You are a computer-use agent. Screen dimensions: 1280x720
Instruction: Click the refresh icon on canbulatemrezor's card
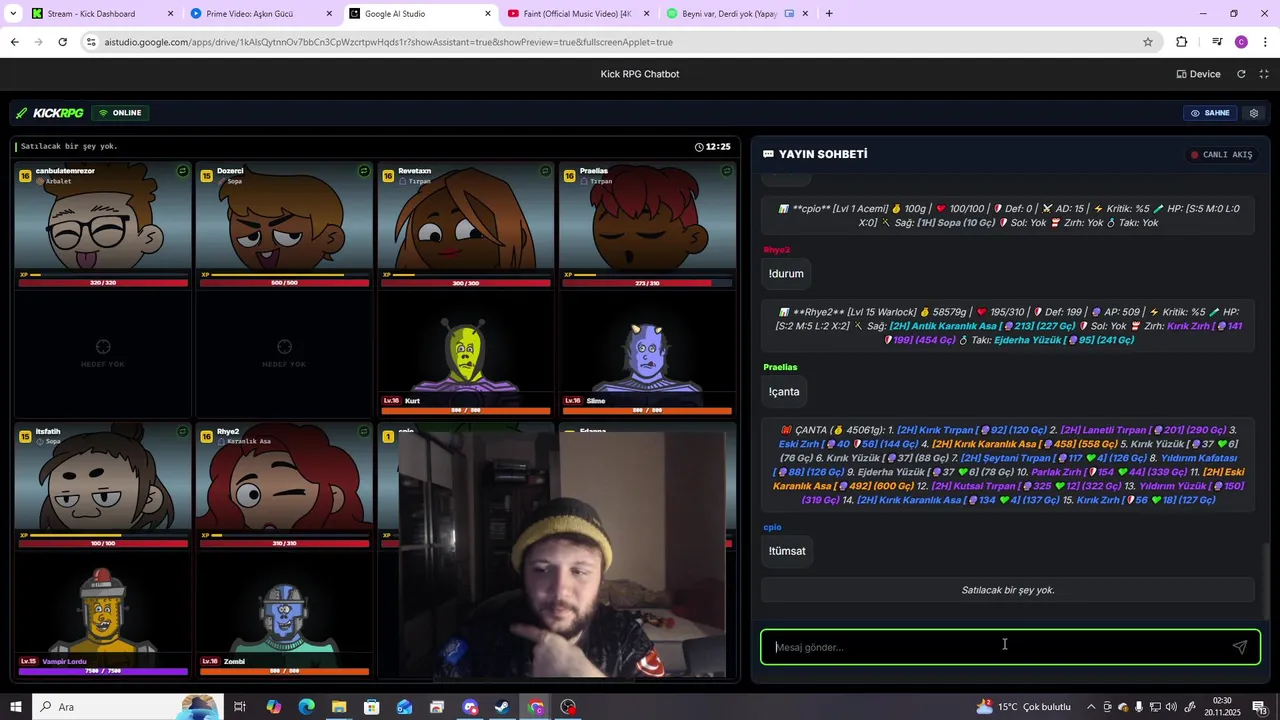tap(182, 171)
